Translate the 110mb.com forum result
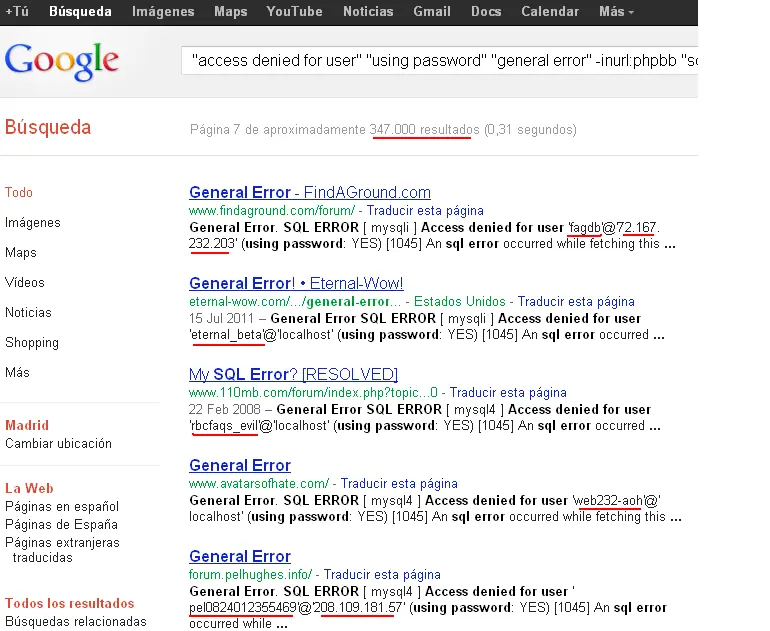This screenshot has width=770, height=631. (x=508, y=393)
